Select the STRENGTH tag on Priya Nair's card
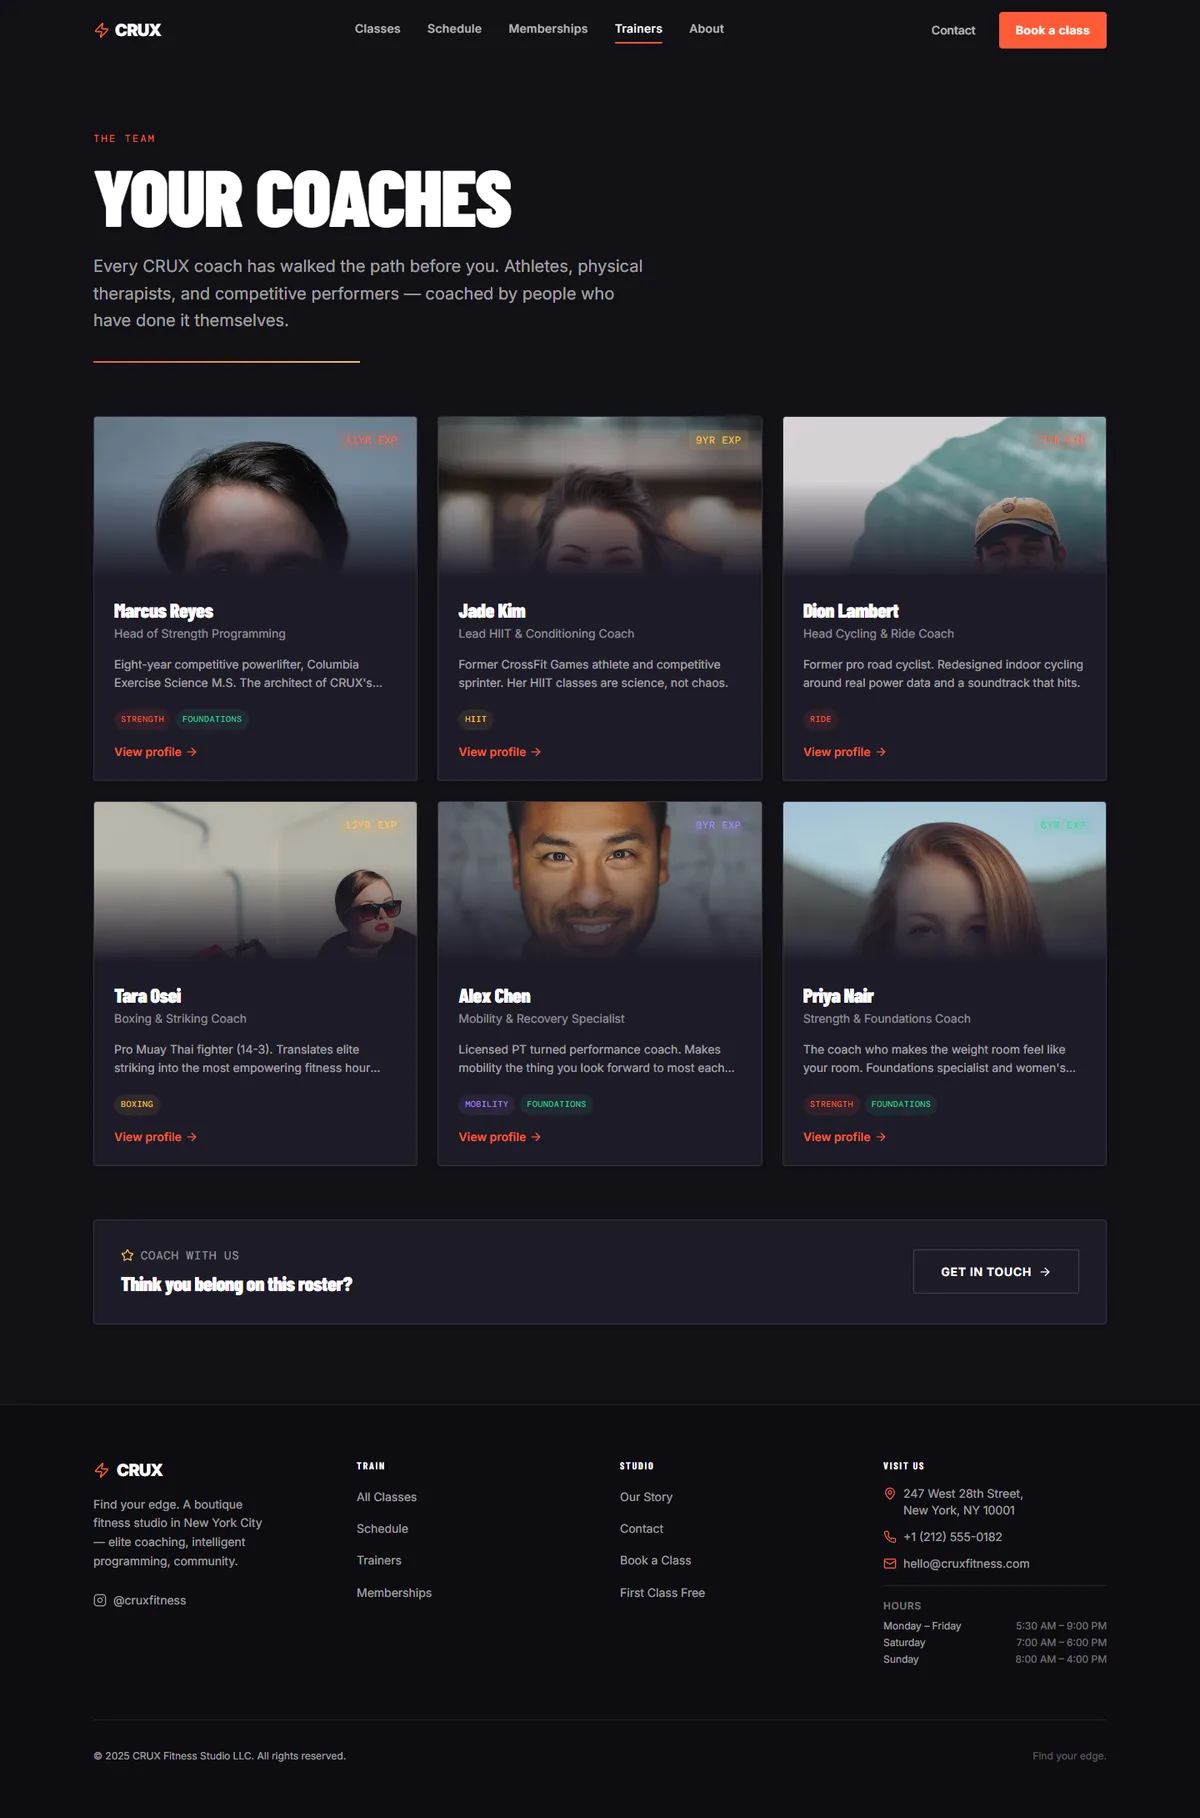1200x1818 pixels. pos(831,1104)
